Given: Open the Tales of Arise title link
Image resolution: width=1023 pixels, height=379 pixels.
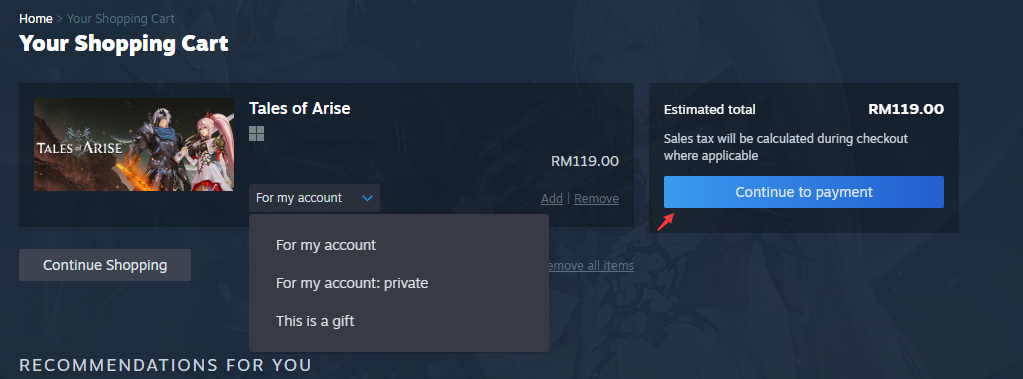Looking at the screenshot, I should 299,108.
